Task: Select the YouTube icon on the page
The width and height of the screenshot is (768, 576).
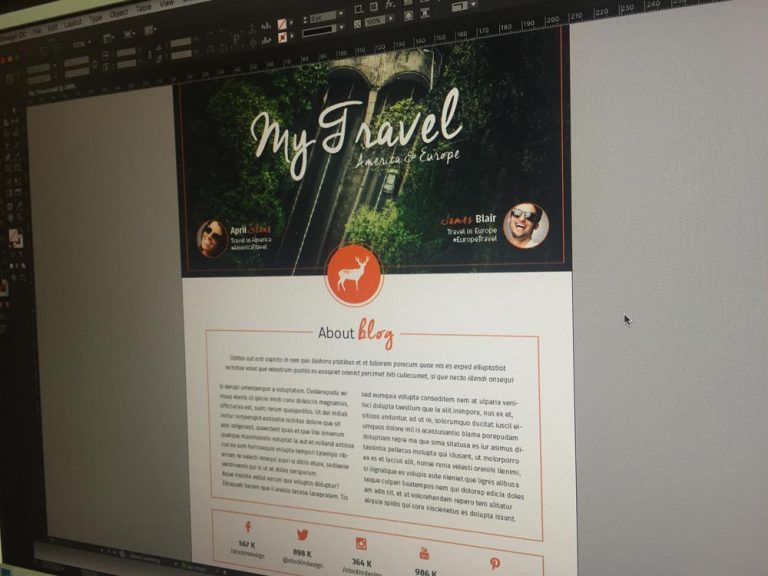Action: 424,553
